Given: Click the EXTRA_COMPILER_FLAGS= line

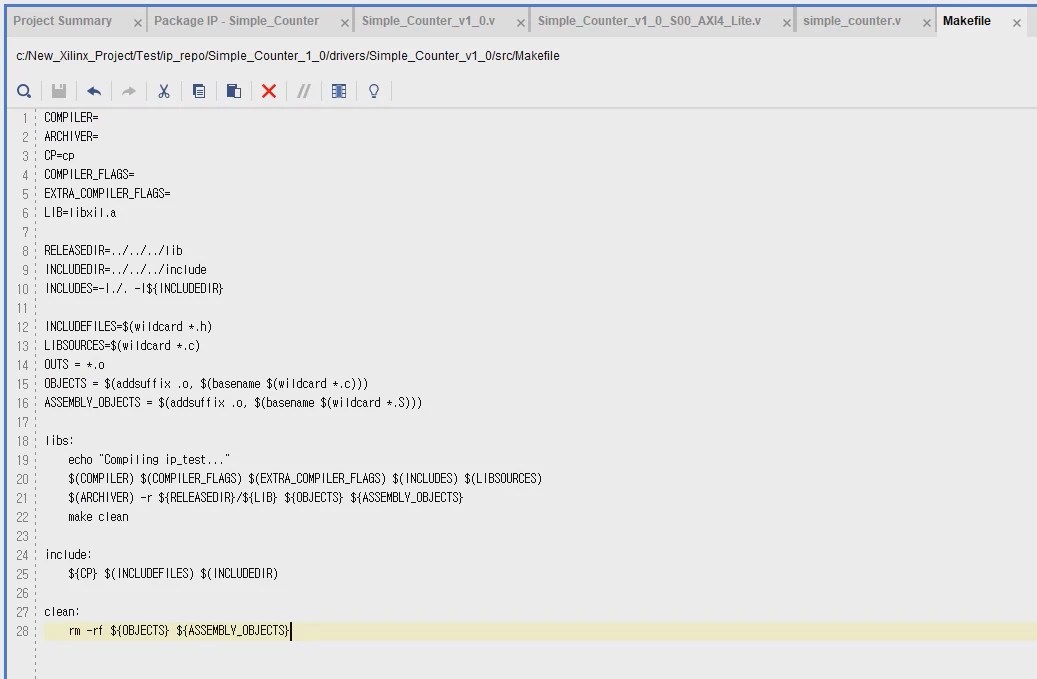Looking at the screenshot, I should [x=107, y=194].
